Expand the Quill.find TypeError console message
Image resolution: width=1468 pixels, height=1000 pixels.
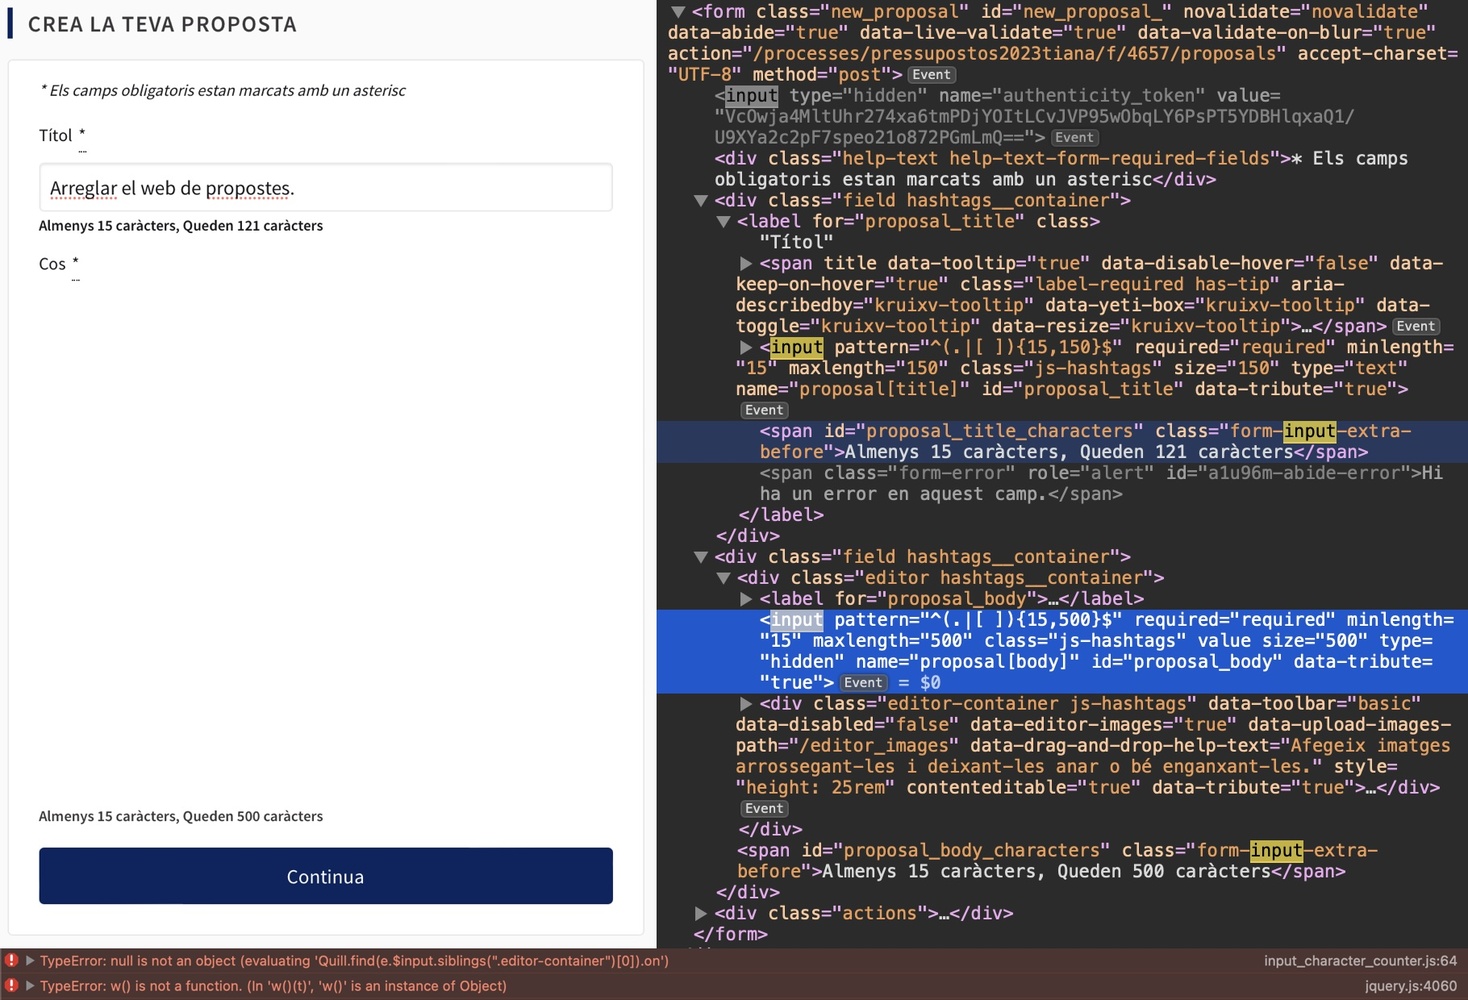[30, 961]
